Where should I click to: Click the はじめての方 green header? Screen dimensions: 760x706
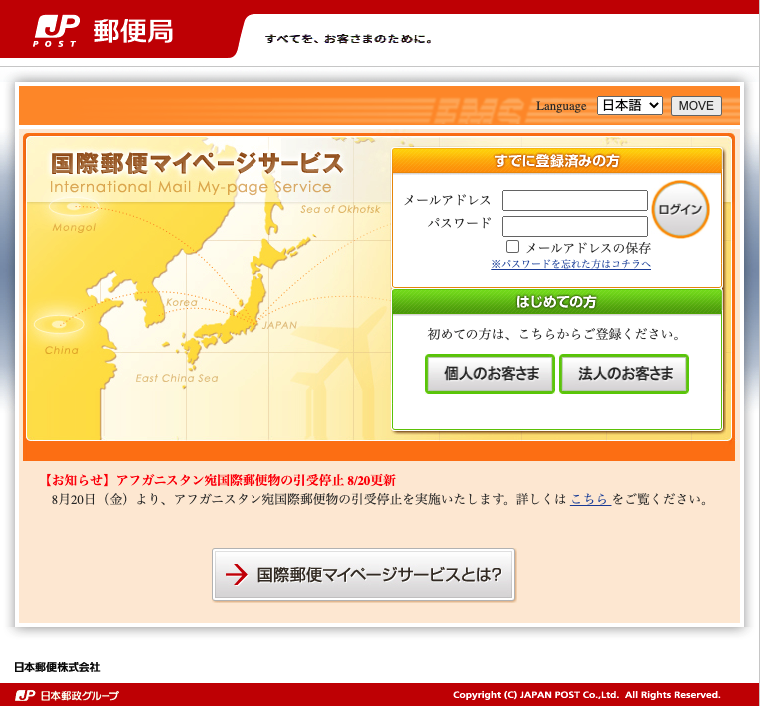pos(557,302)
